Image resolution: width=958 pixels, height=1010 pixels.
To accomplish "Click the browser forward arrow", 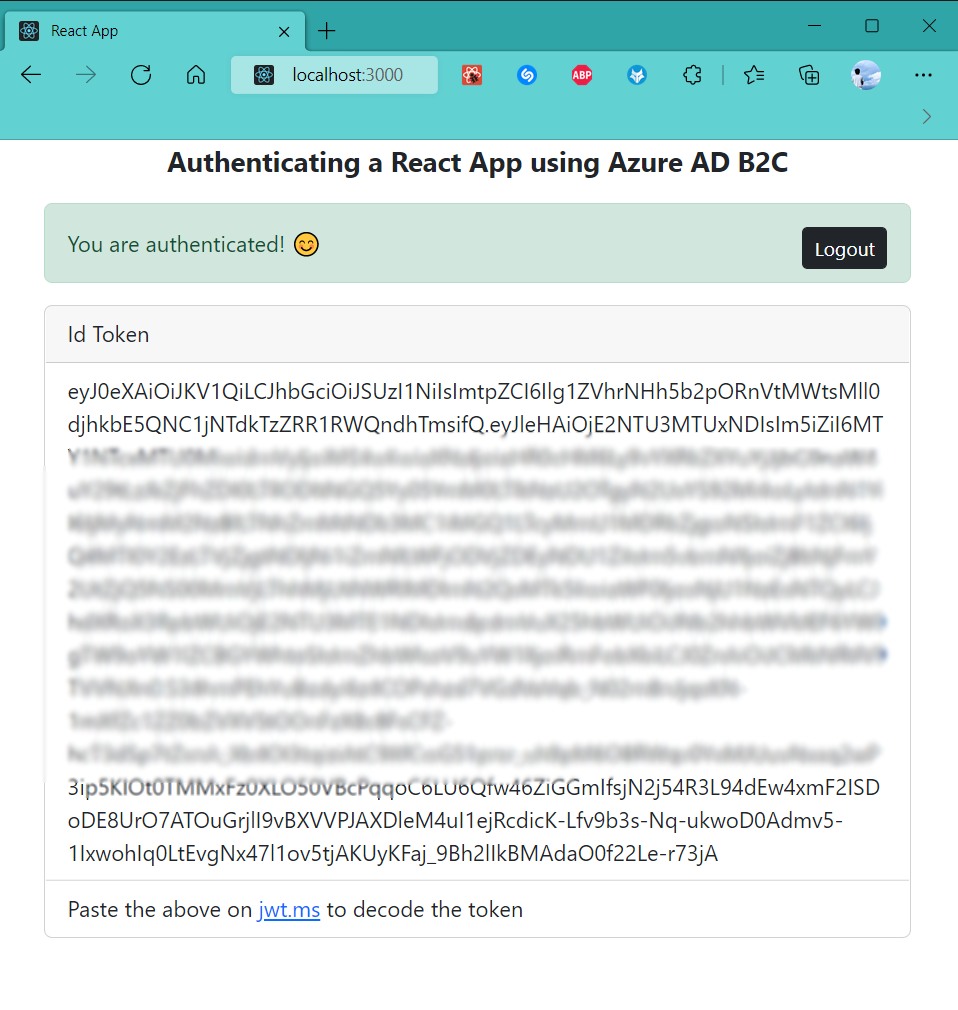I will (86, 75).
